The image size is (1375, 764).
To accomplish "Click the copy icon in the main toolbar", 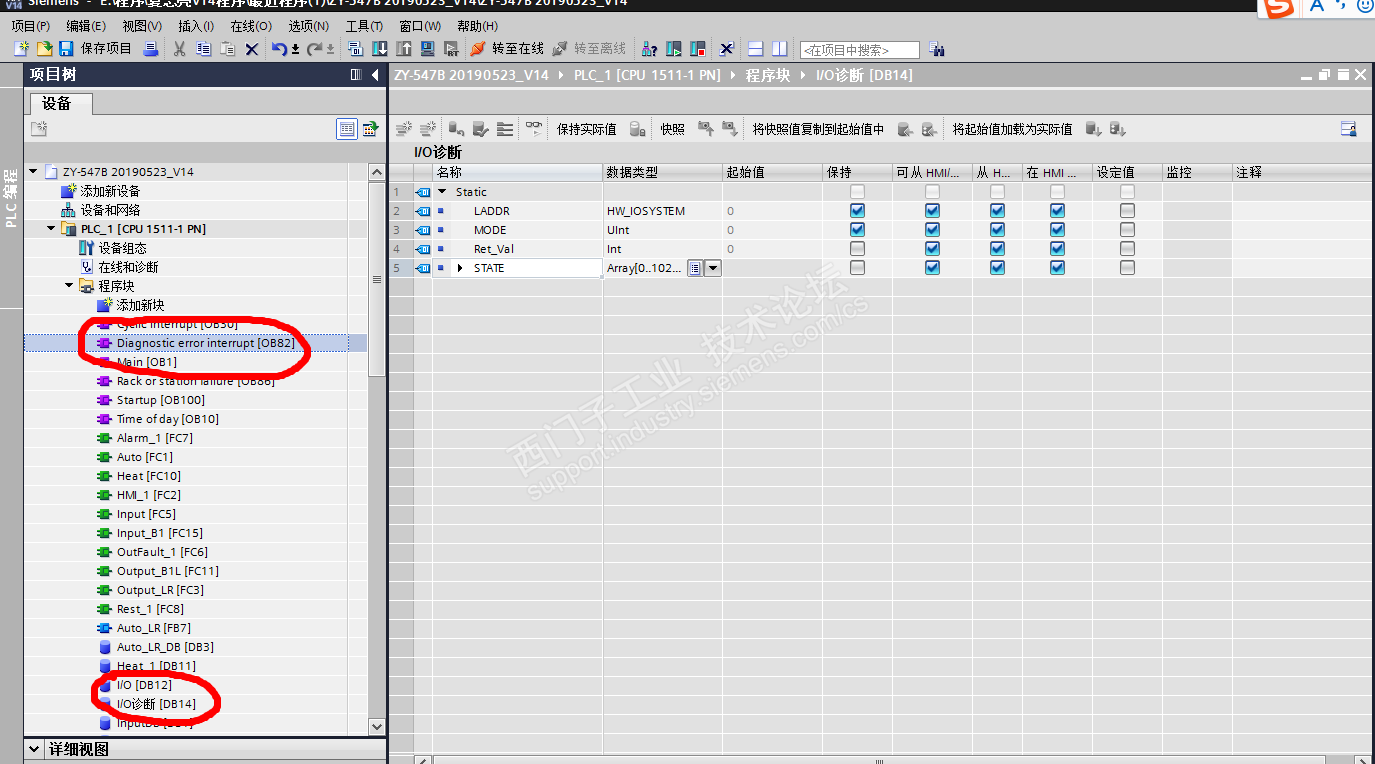I will [206, 49].
